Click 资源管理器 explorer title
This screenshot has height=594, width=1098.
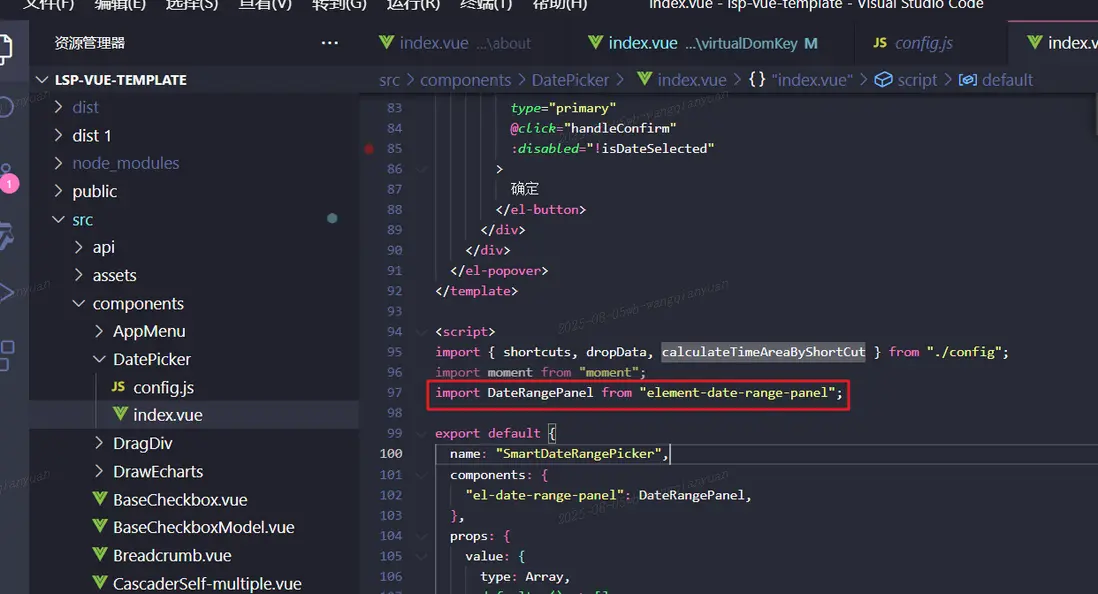tap(90, 43)
